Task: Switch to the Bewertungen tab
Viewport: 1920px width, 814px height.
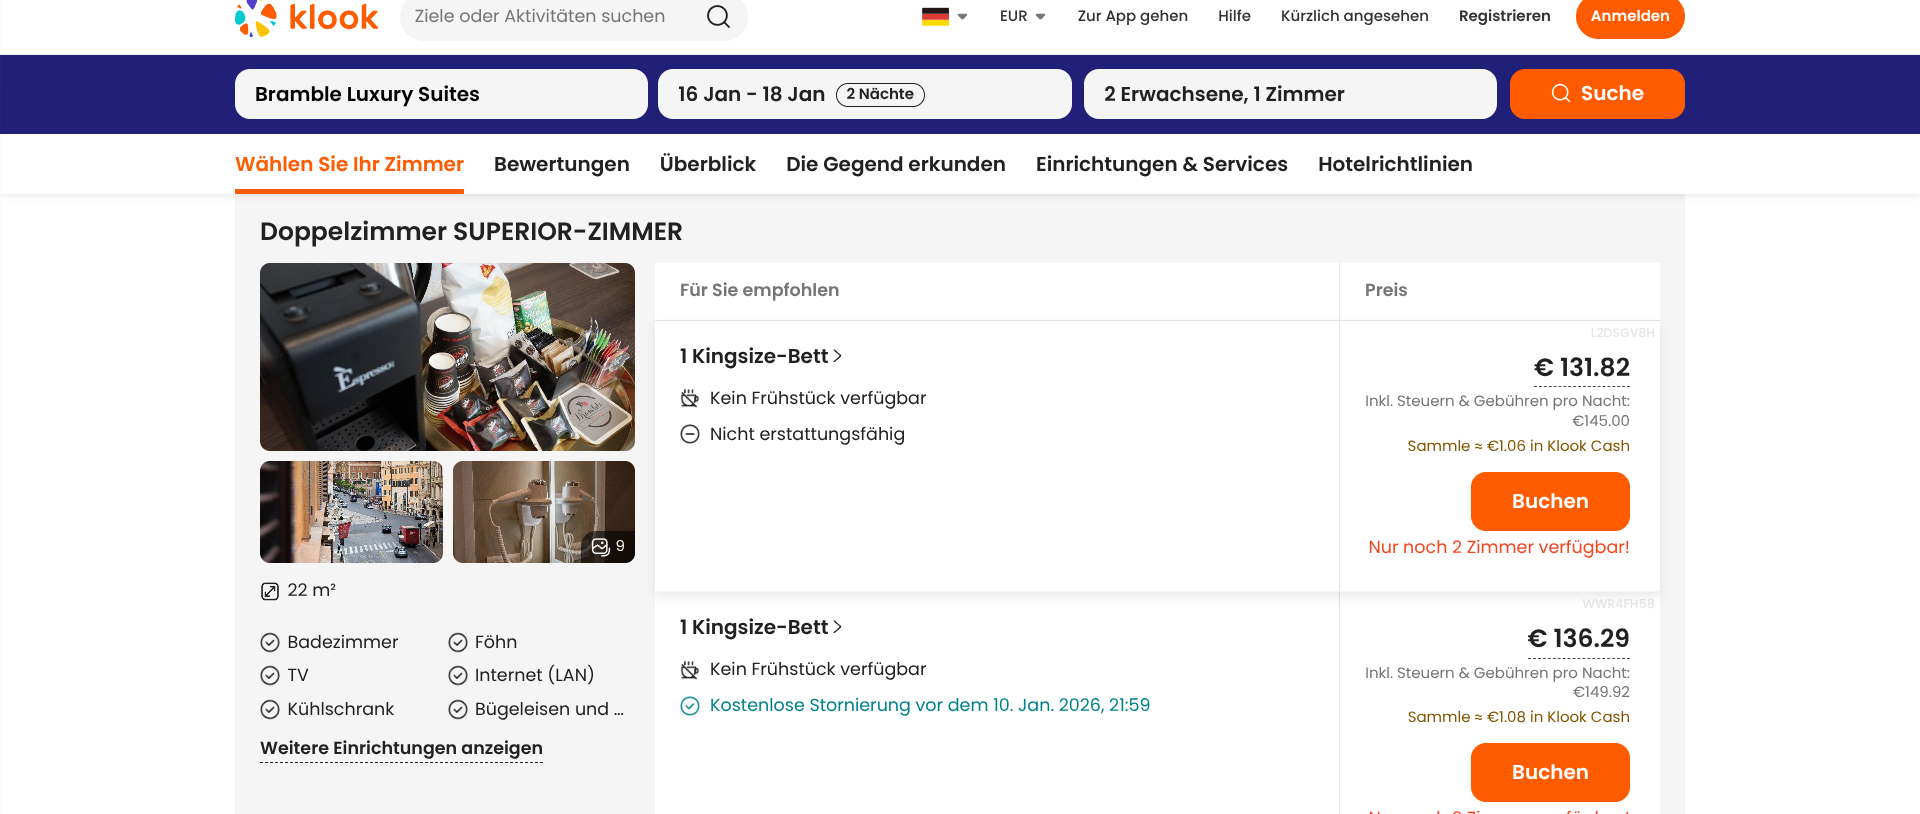Action: [x=561, y=164]
